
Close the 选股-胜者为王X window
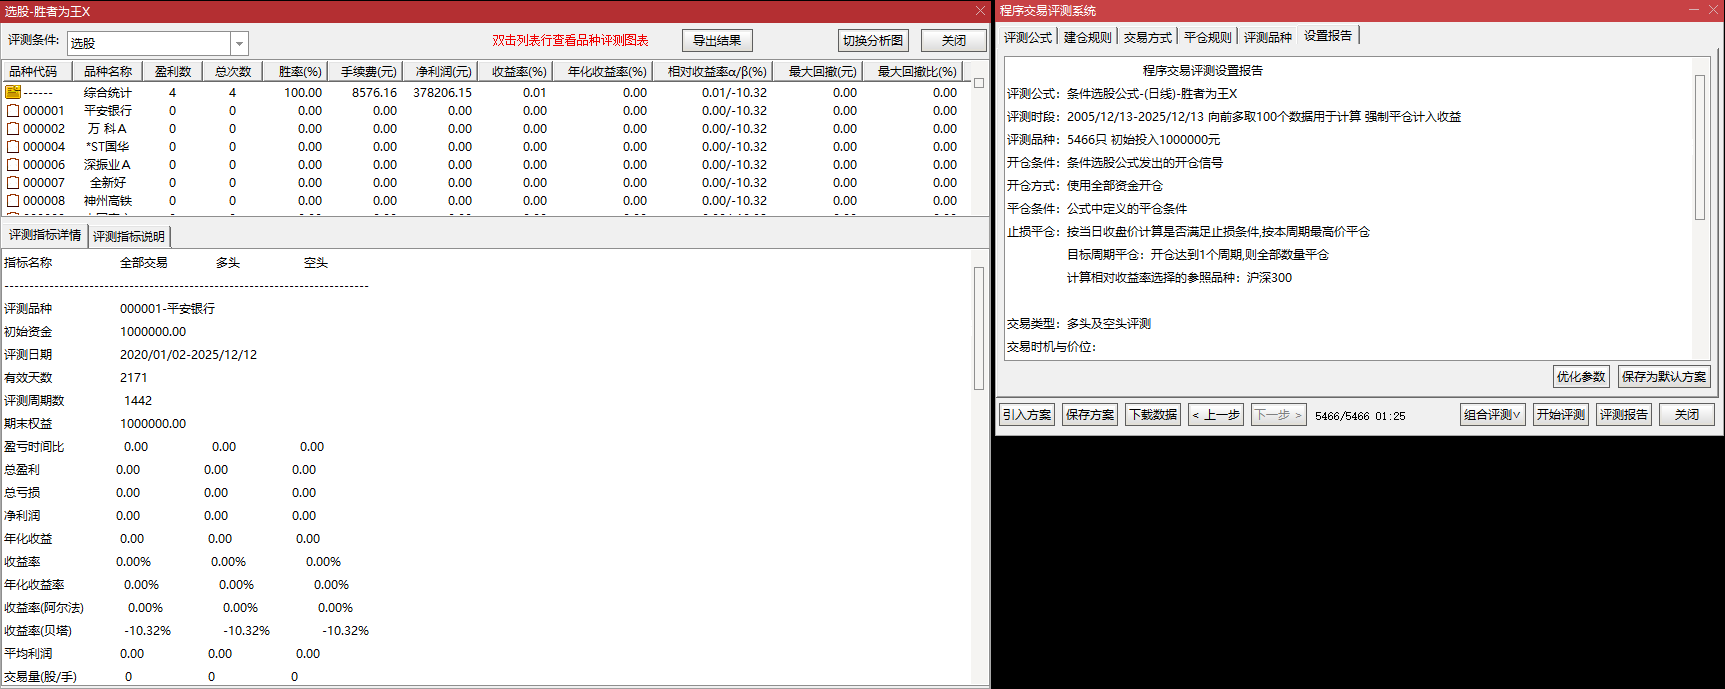[x=980, y=11]
